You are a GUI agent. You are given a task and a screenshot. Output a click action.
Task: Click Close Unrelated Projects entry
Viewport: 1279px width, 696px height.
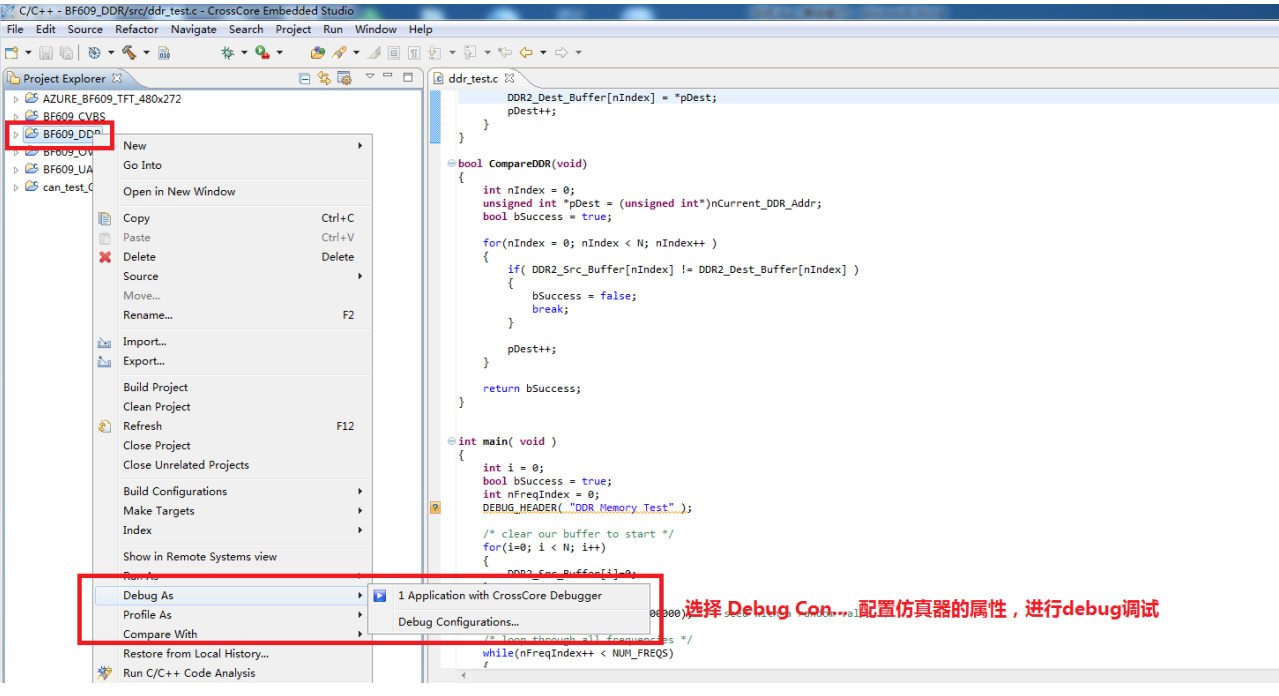(x=232, y=465)
